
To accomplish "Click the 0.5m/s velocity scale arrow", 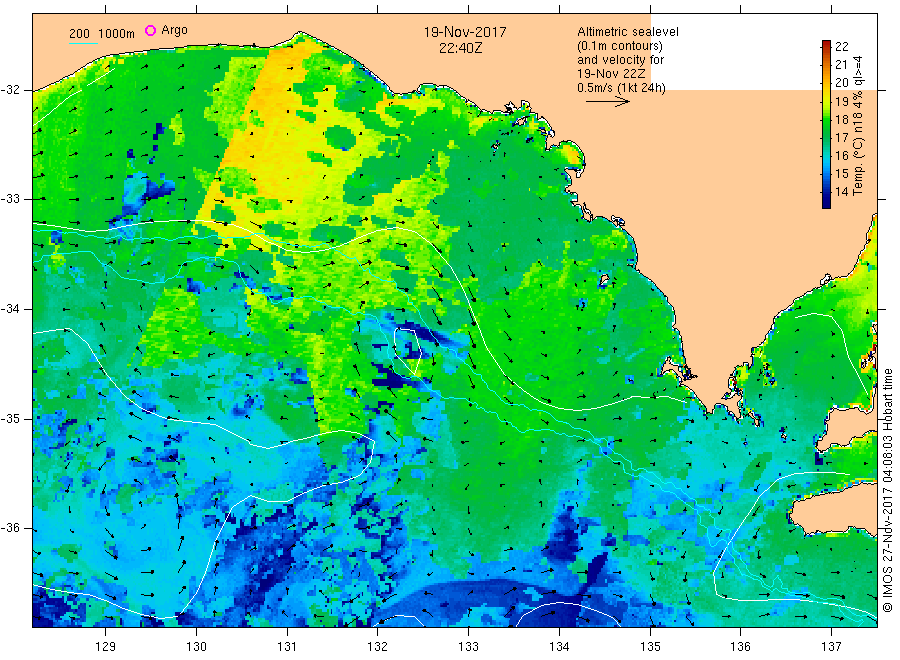I will click(x=608, y=102).
